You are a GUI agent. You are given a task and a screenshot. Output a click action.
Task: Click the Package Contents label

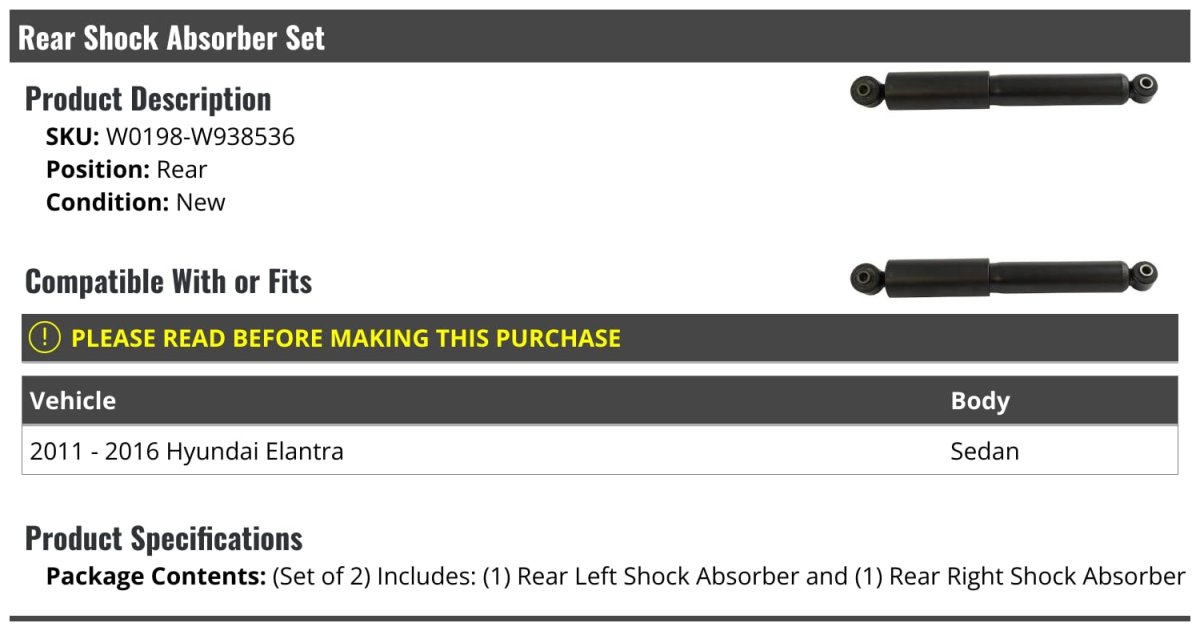coord(156,577)
